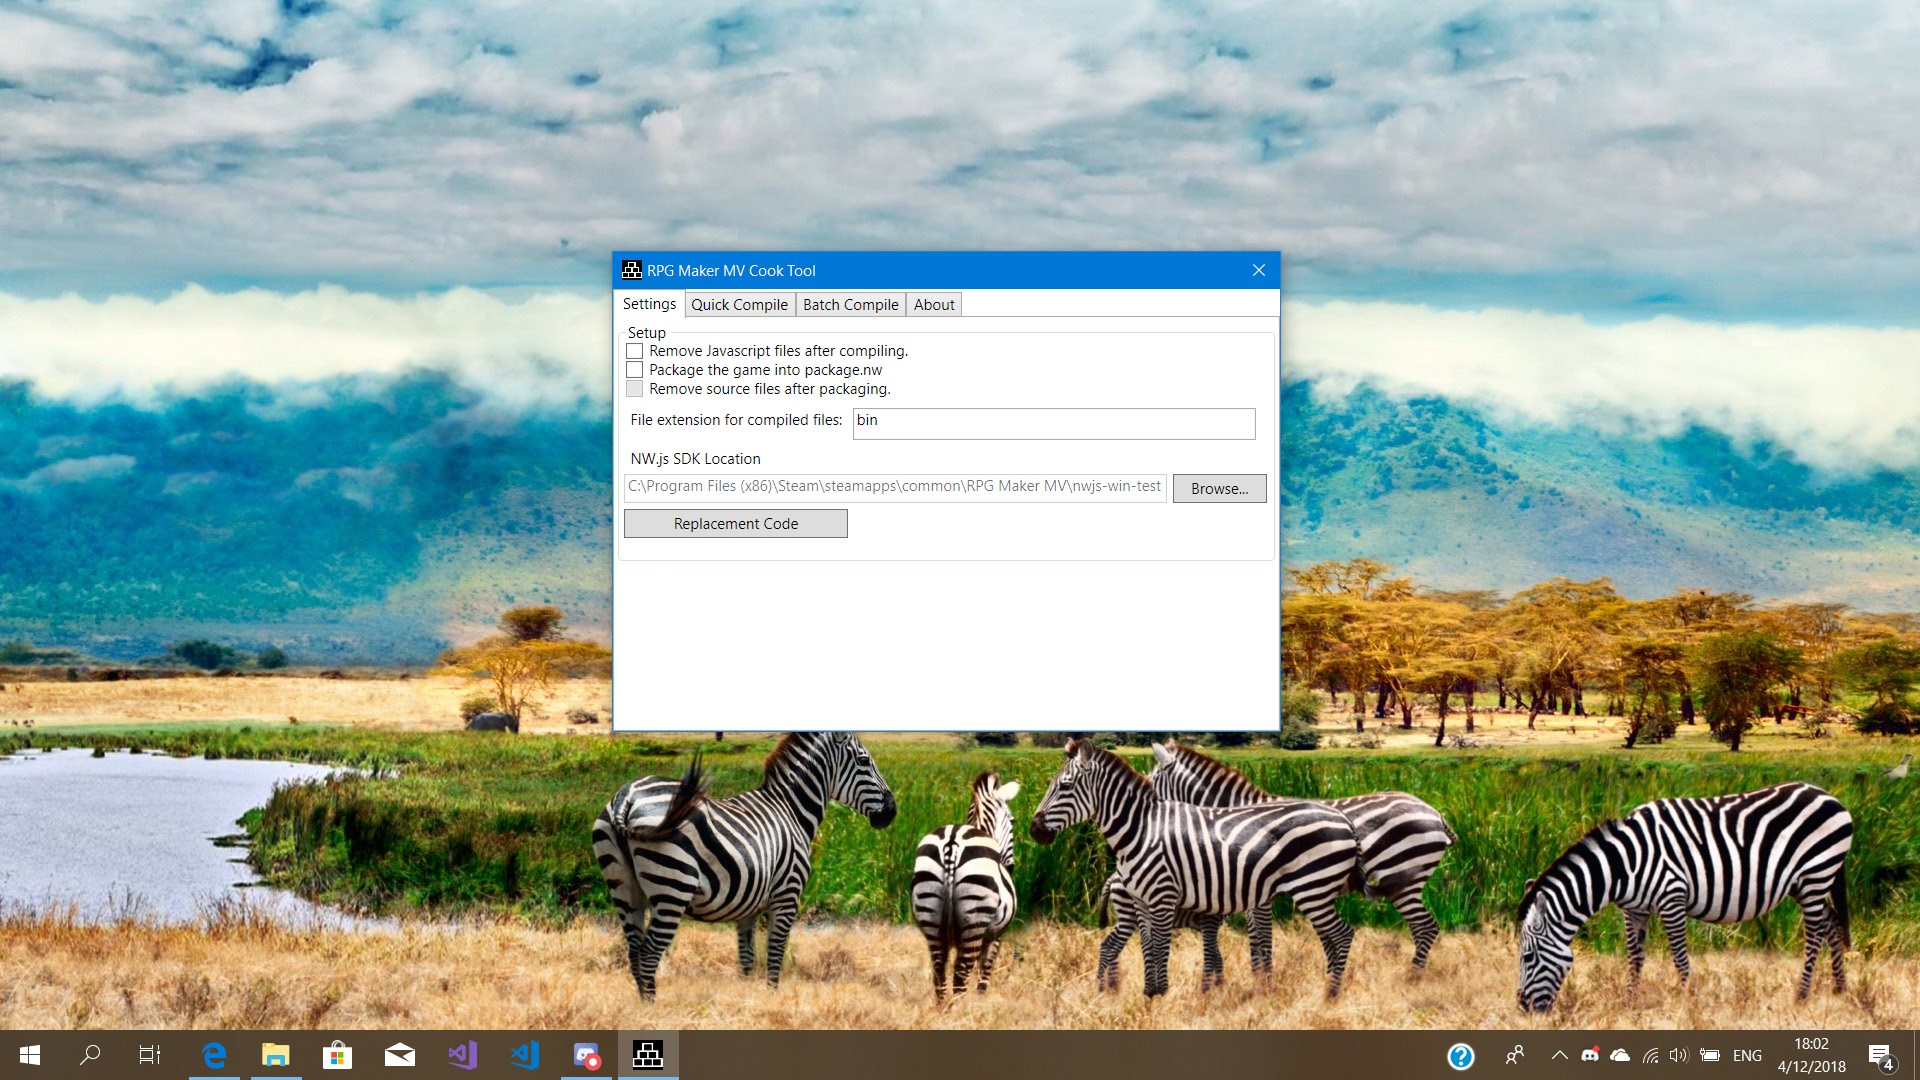The image size is (1920, 1080).
Task: Switch the ENG input language indicator
Action: pyautogui.click(x=1747, y=1056)
